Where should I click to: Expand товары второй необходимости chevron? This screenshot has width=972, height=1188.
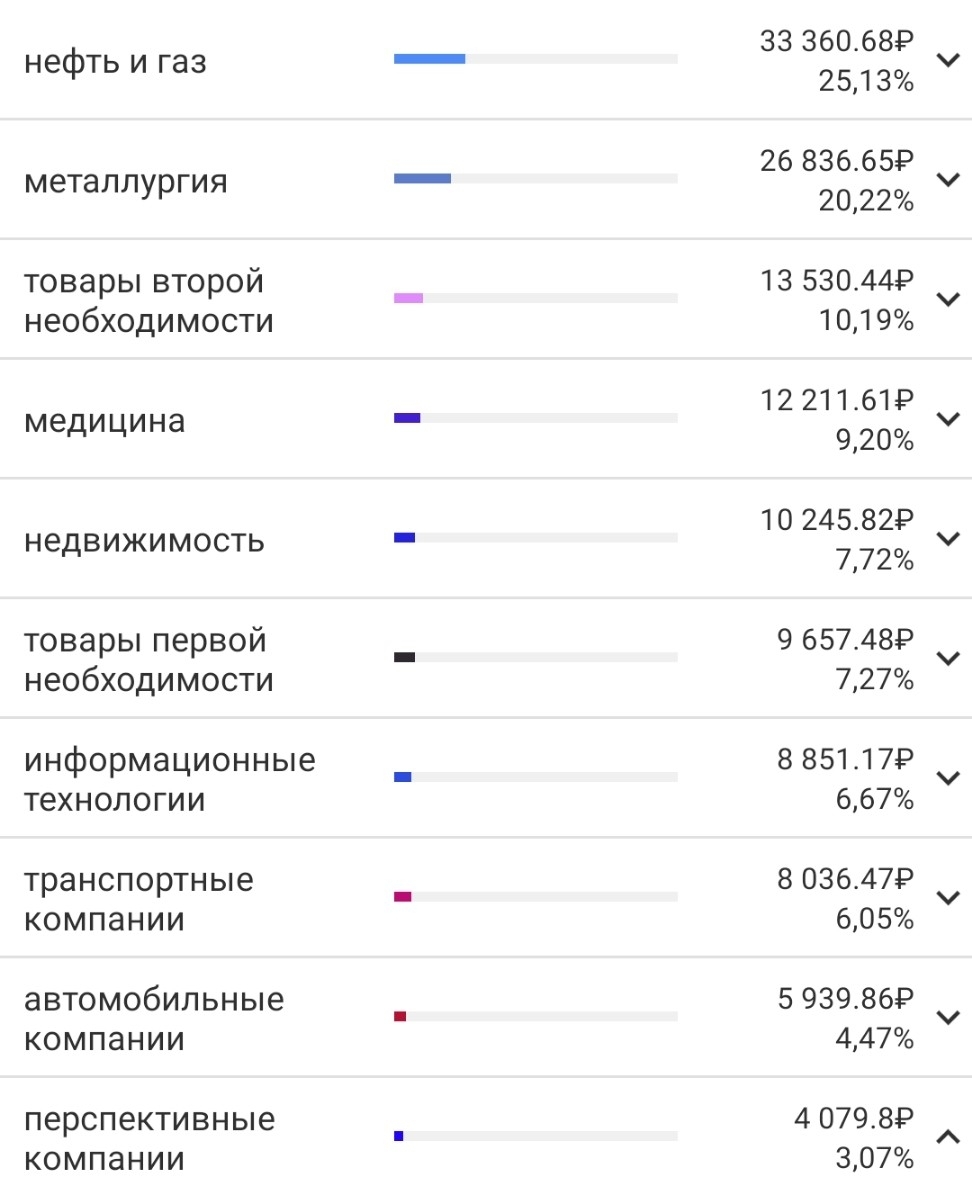[x=948, y=299]
